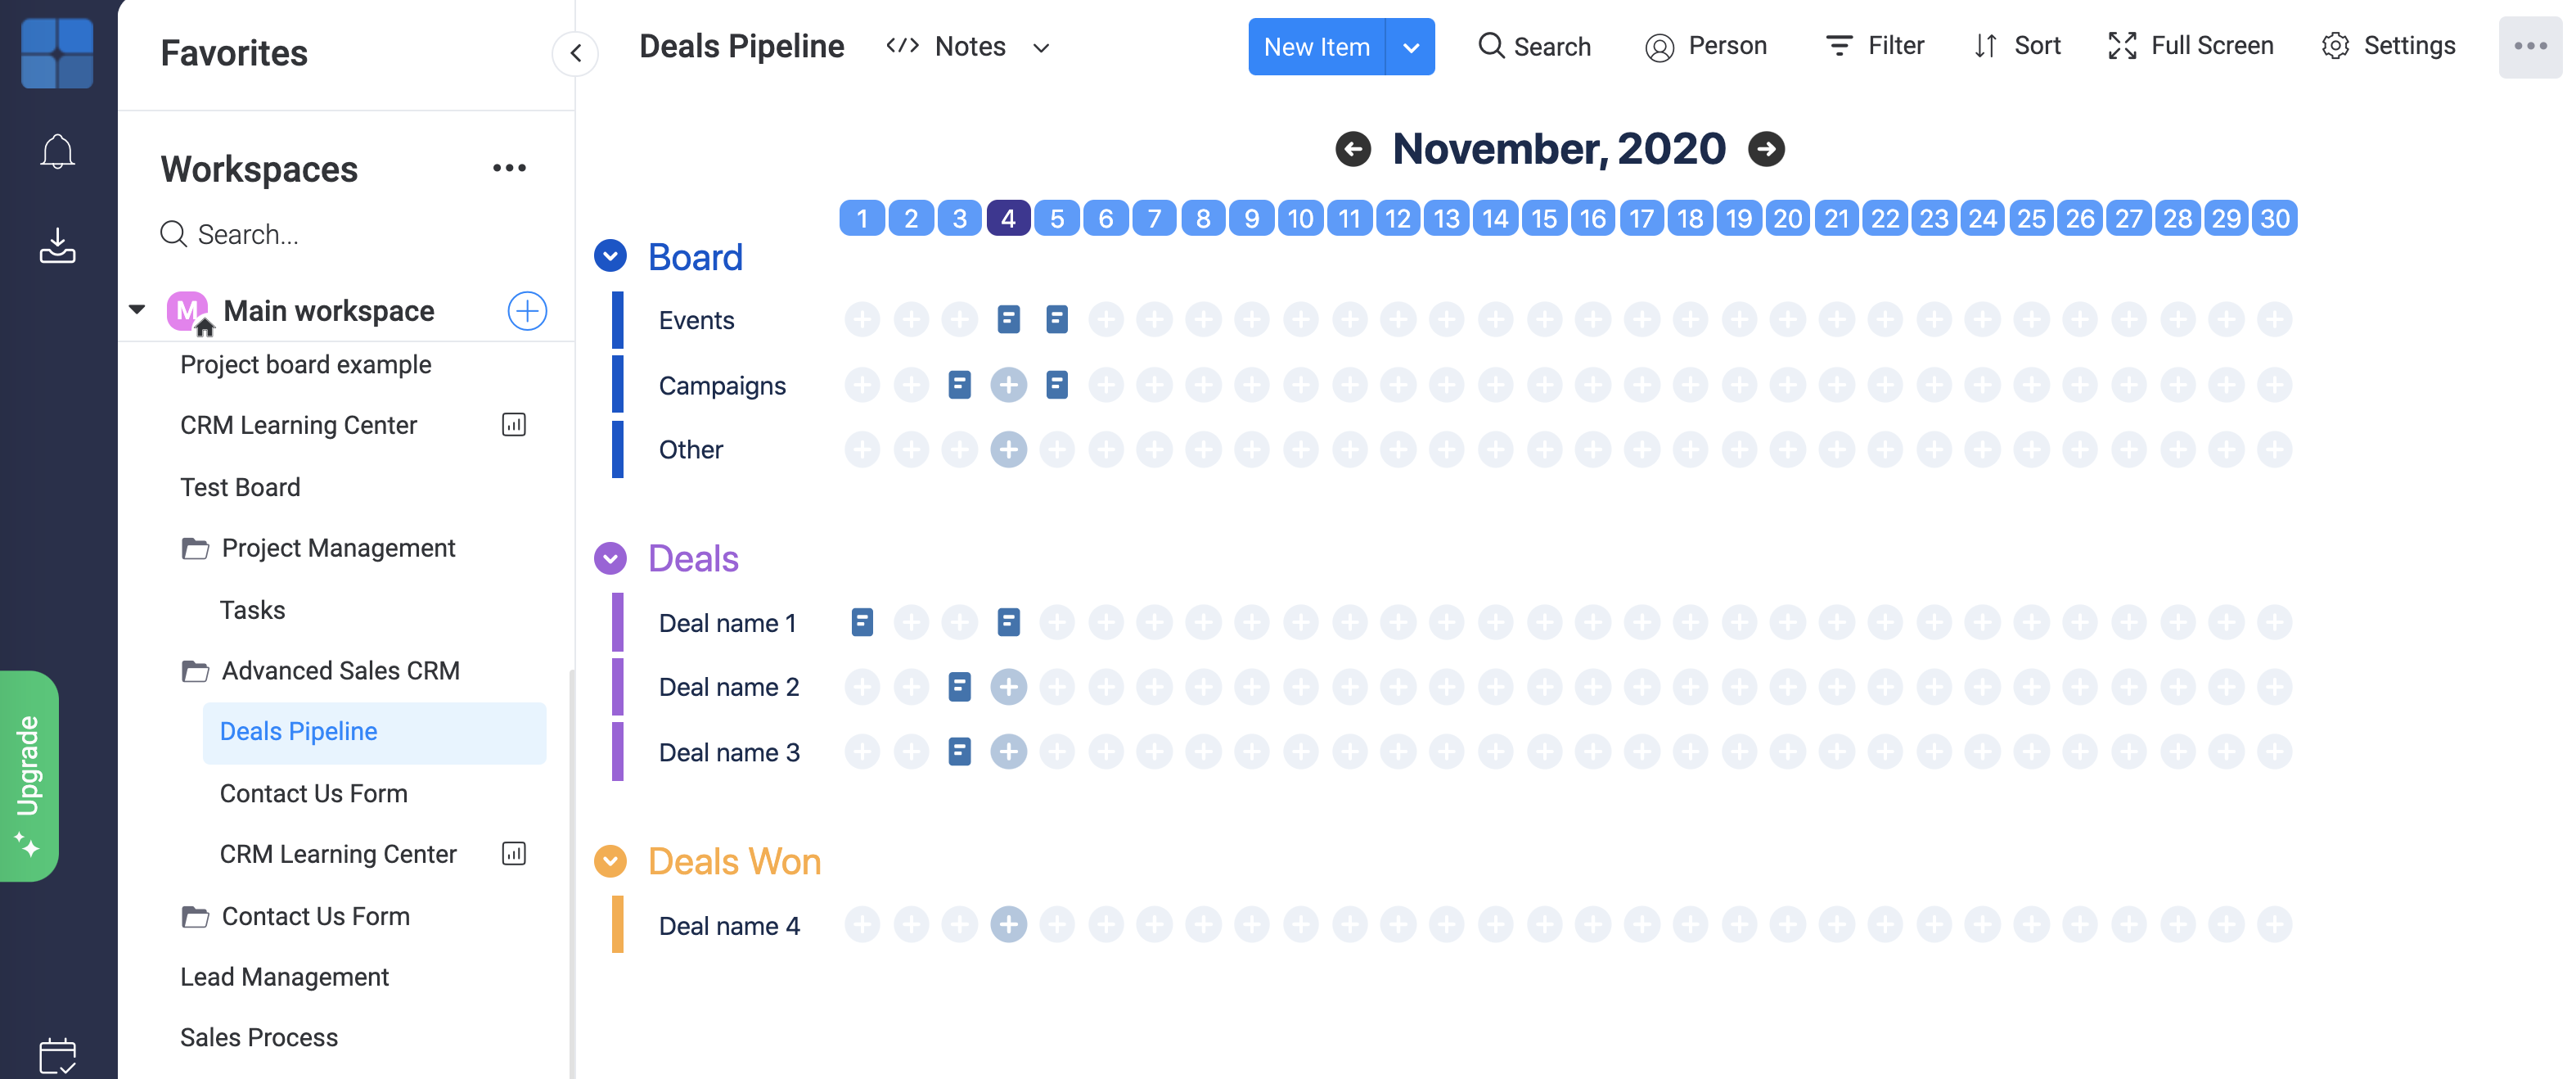Select the CRM Learning Center board
The width and height of the screenshot is (2576, 1079).
click(x=297, y=424)
